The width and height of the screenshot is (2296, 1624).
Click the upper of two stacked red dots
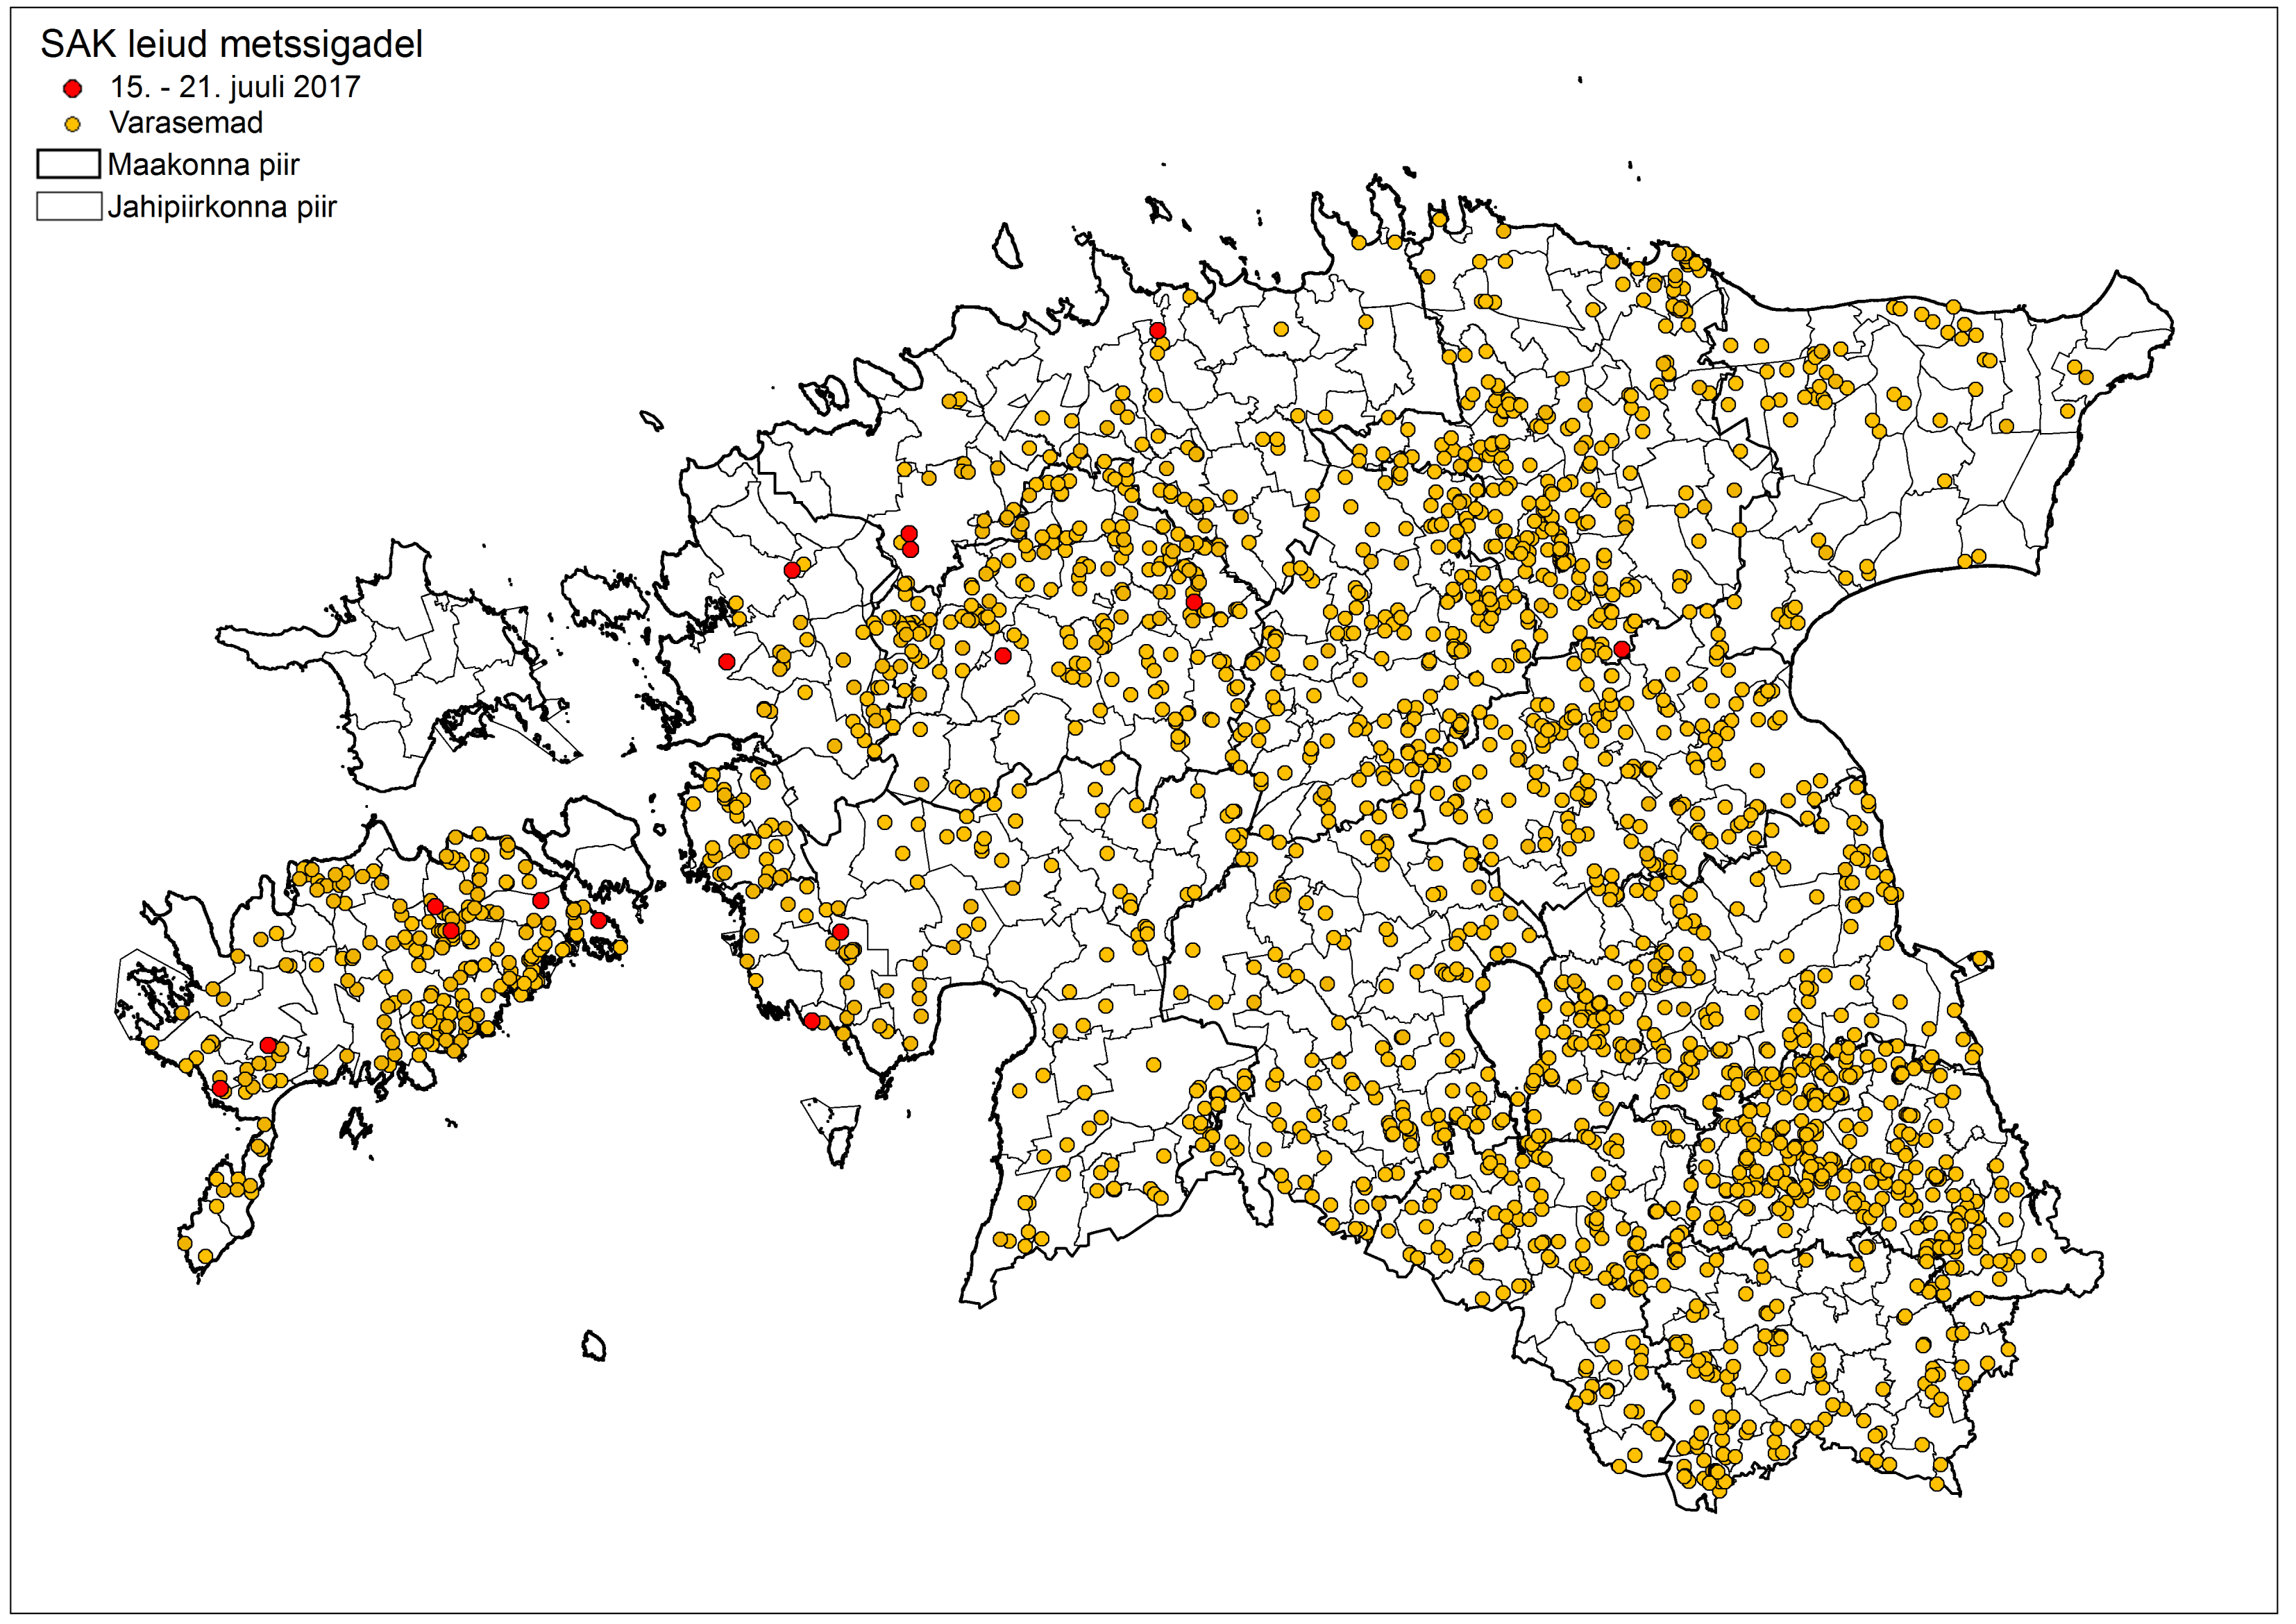909,534
